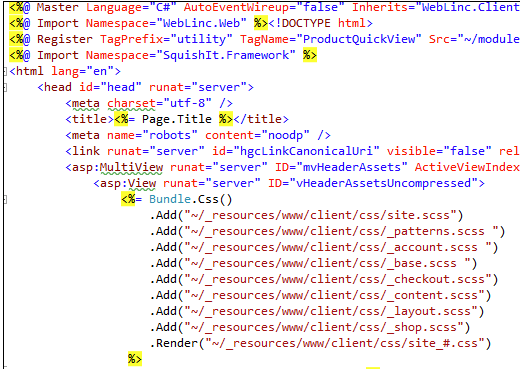Click the asp:MultiView tag name
The height and width of the screenshot is (369, 520).
[x=118, y=167]
